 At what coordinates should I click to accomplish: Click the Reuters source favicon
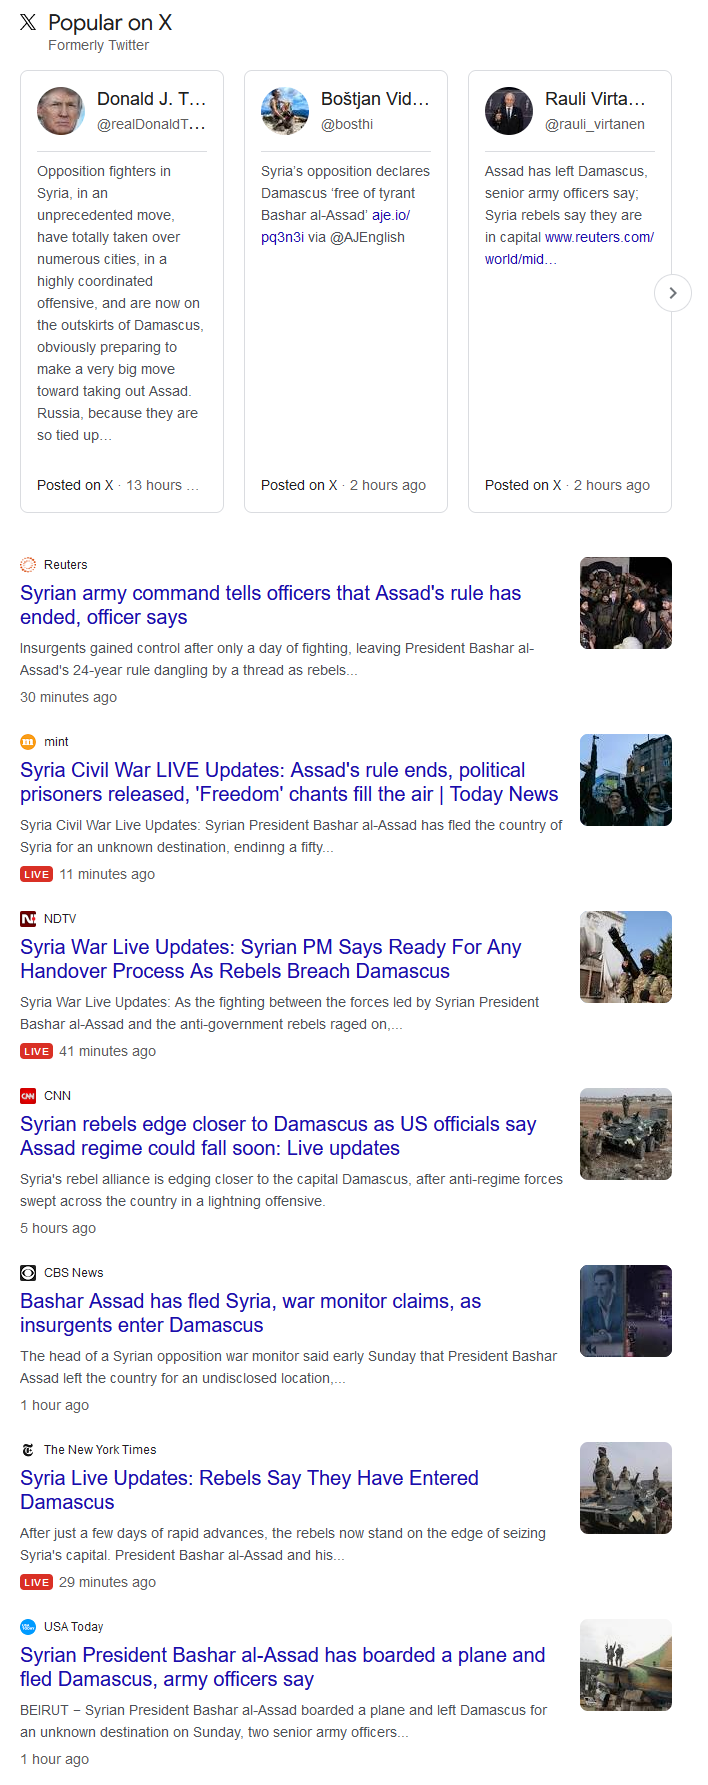[x=28, y=565]
